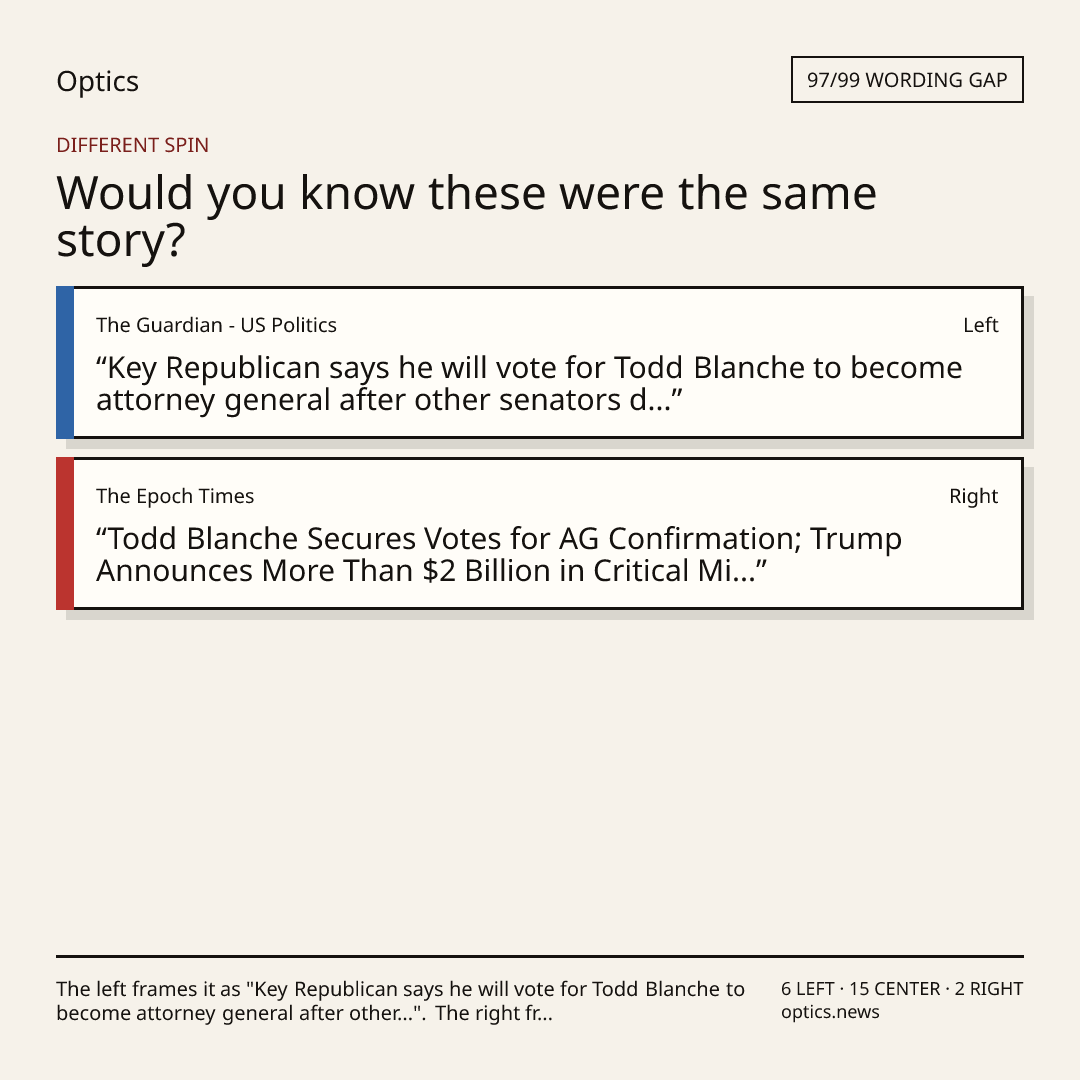Image resolution: width=1080 pixels, height=1080 pixels.
Task: Open The Epoch Times headline card
Action: pyautogui.click(x=540, y=533)
